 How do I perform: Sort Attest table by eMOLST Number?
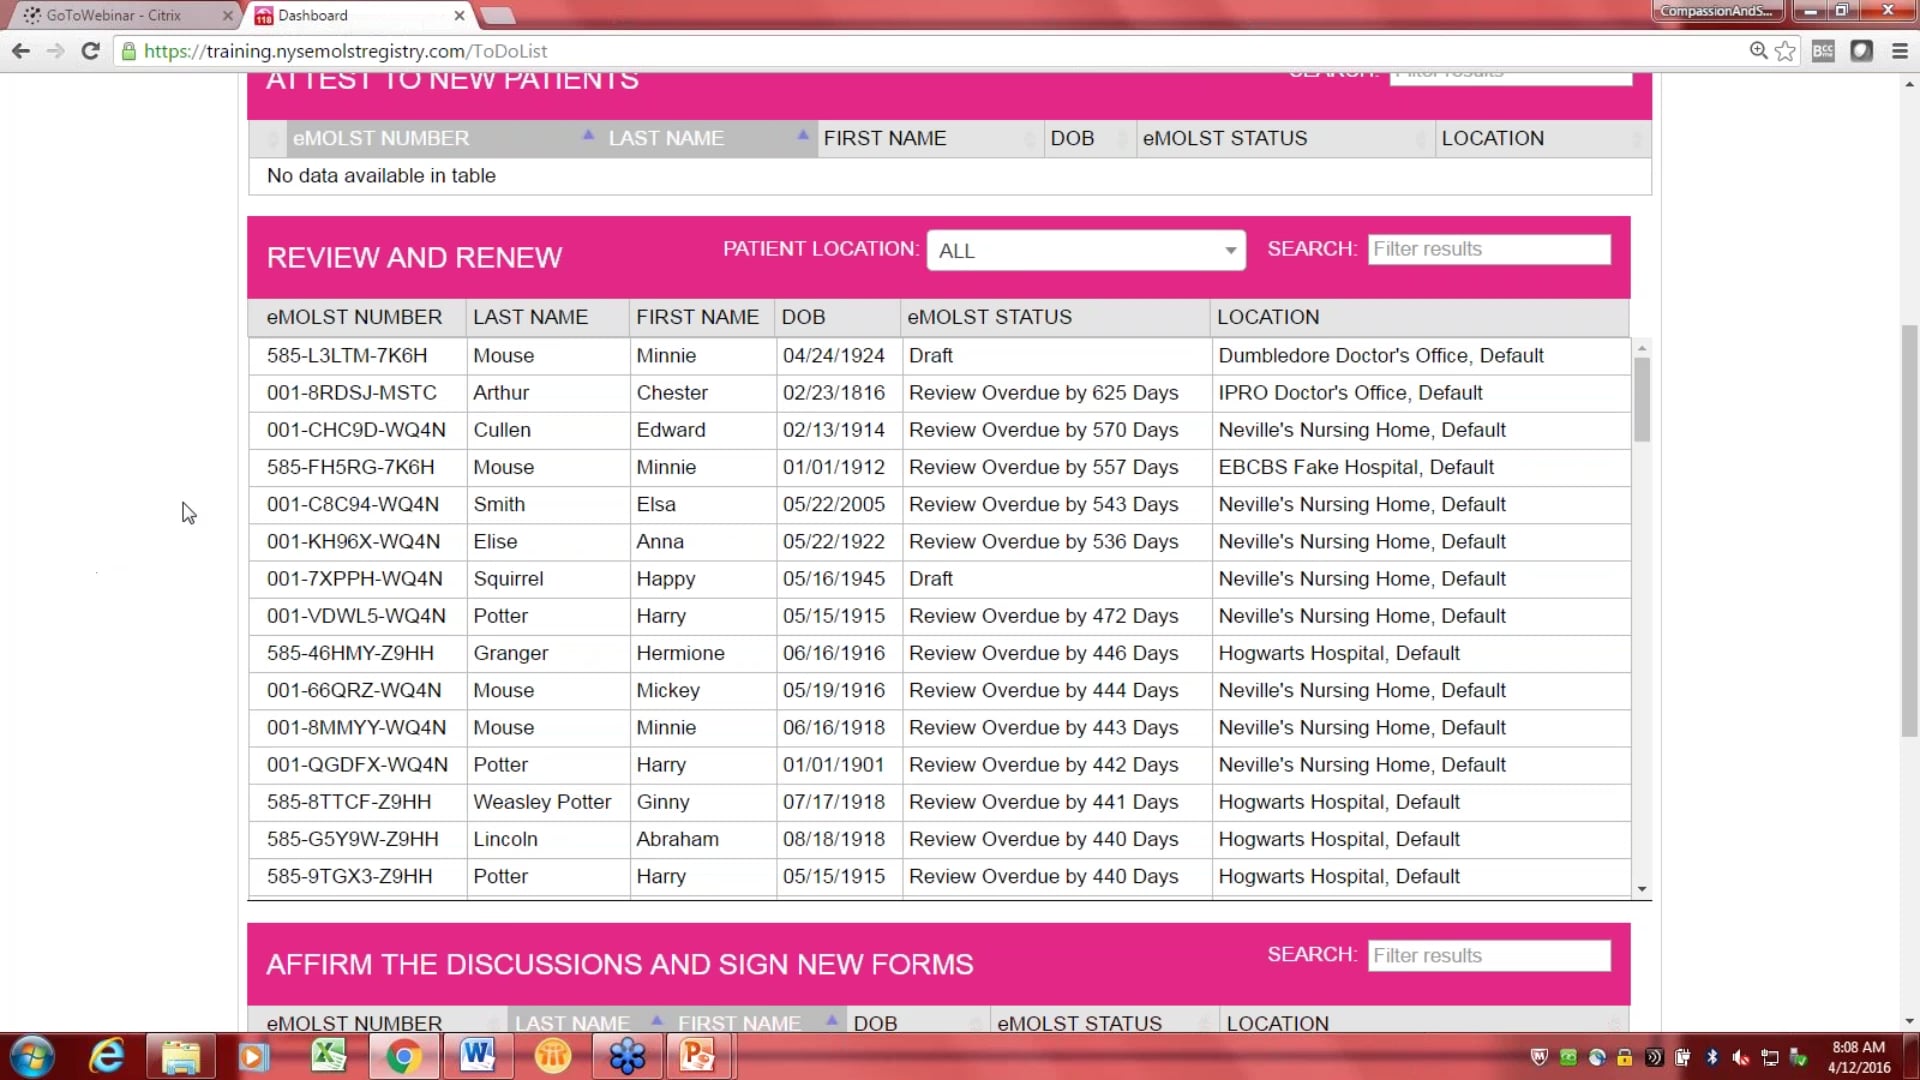pyautogui.click(x=381, y=138)
